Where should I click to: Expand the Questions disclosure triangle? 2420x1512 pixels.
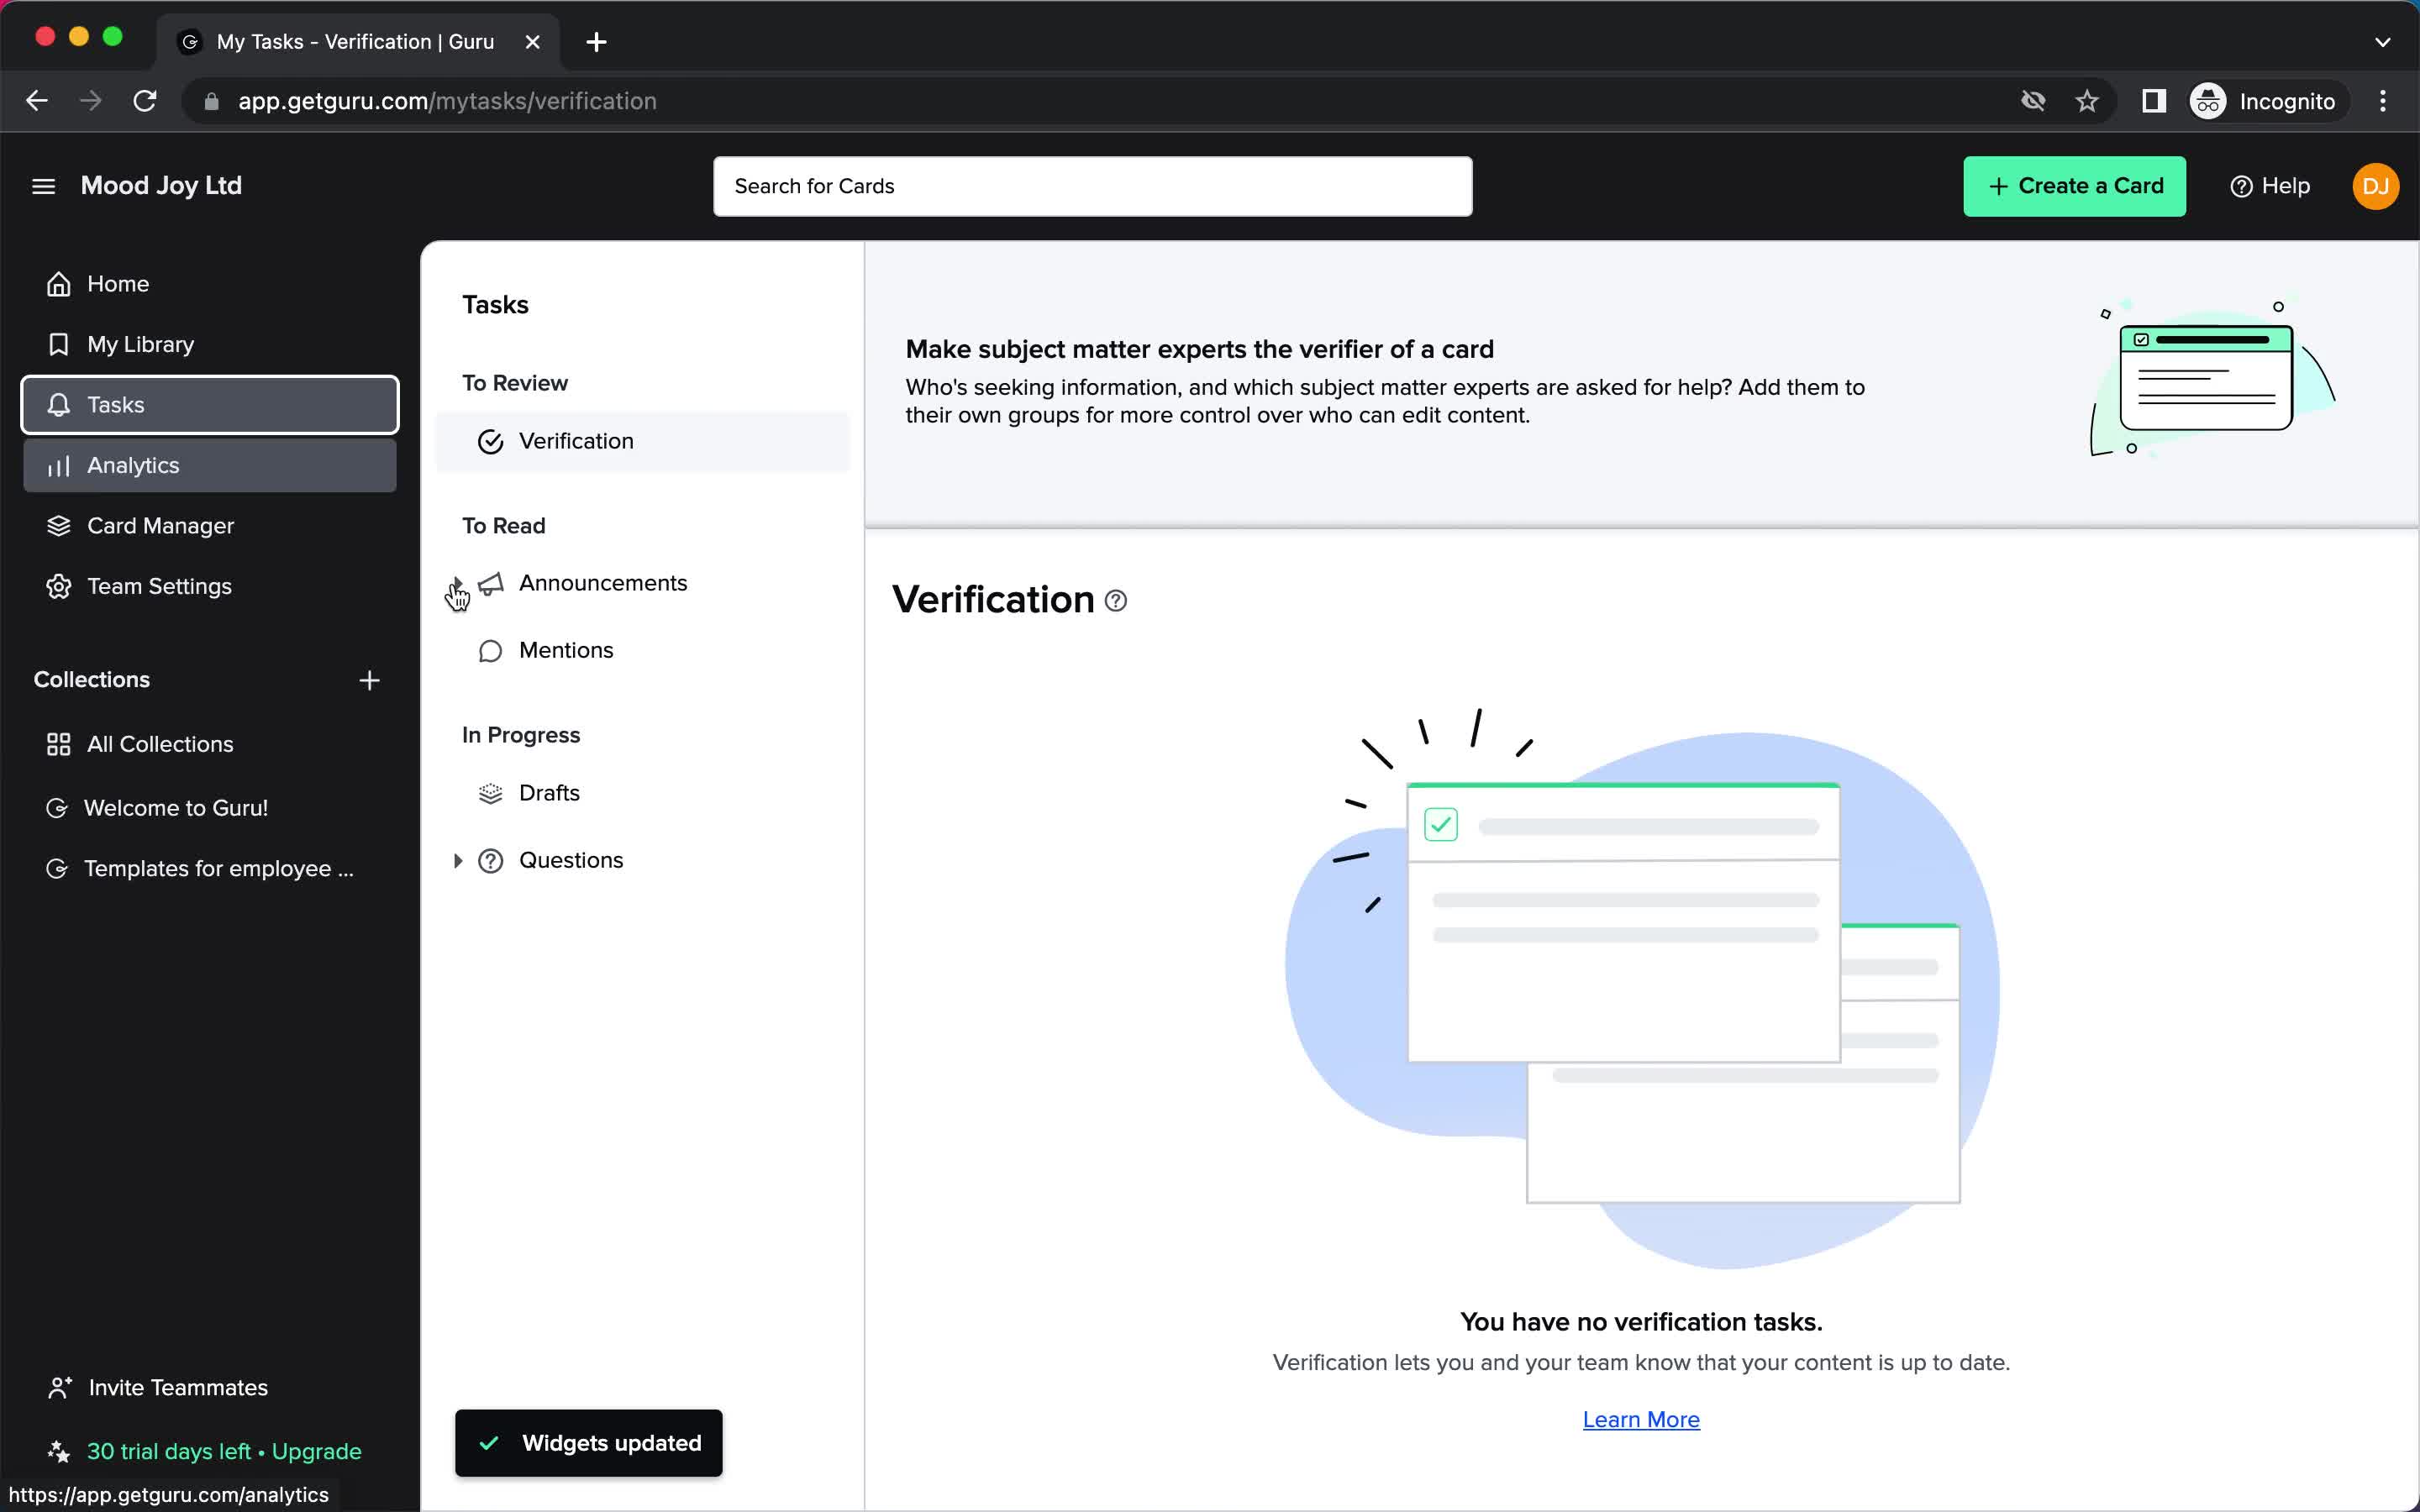pyautogui.click(x=456, y=858)
